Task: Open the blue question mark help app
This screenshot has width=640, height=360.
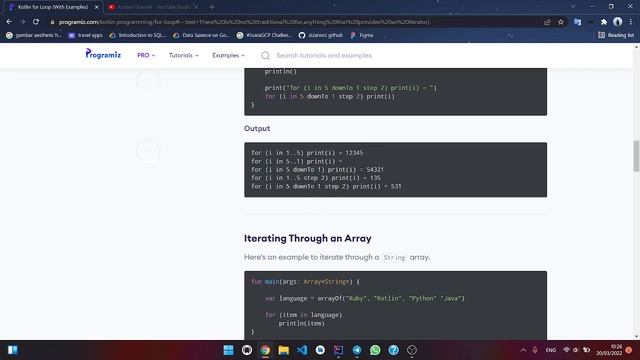Action: click(x=393, y=350)
